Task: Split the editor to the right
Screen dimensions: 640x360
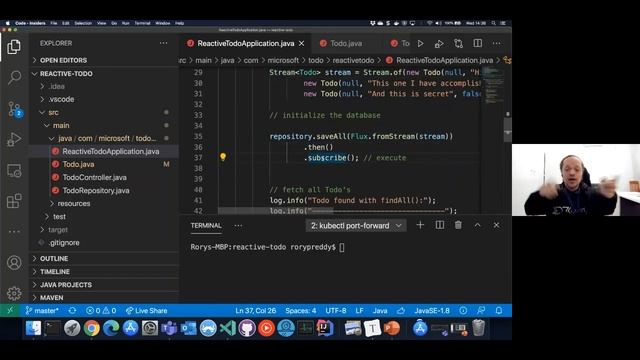Action: coord(478,43)
